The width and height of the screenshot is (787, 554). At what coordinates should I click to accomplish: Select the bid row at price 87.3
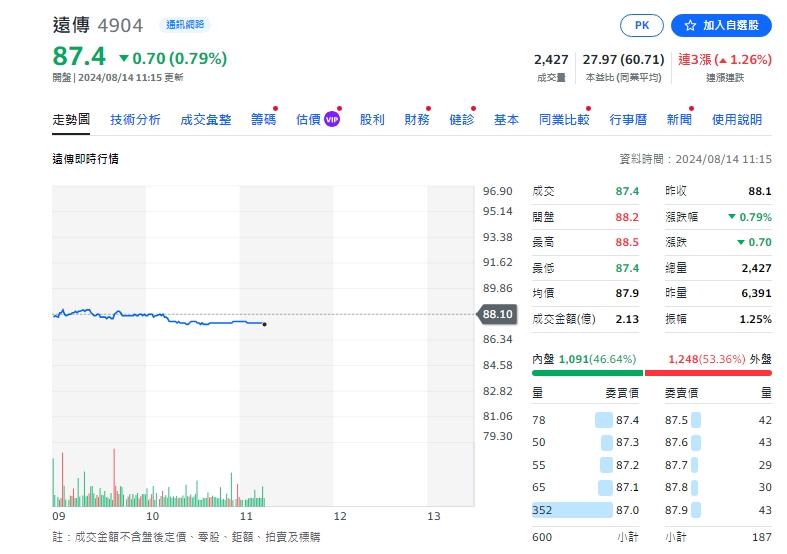[585, 442]
